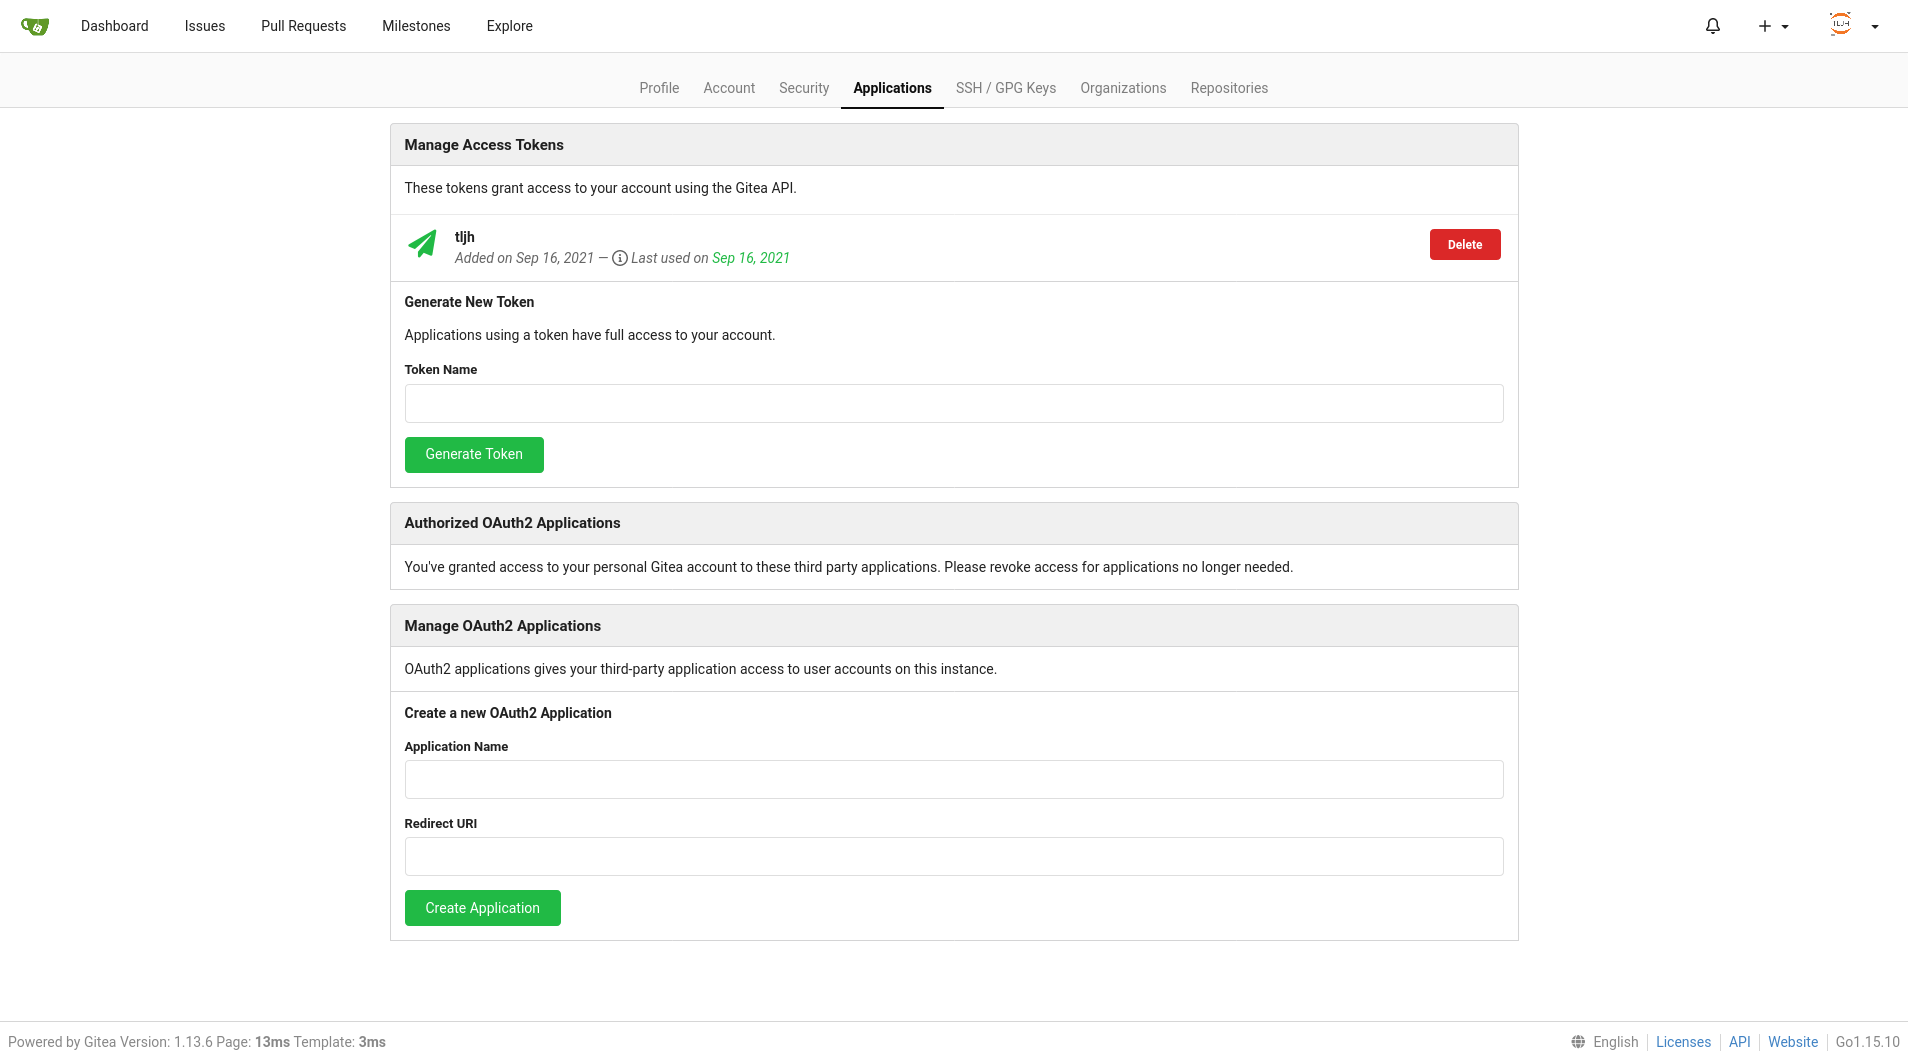Click the tljh token paper-plane icon
The height and width of the screenshot is (1062, 1908).
422,244
